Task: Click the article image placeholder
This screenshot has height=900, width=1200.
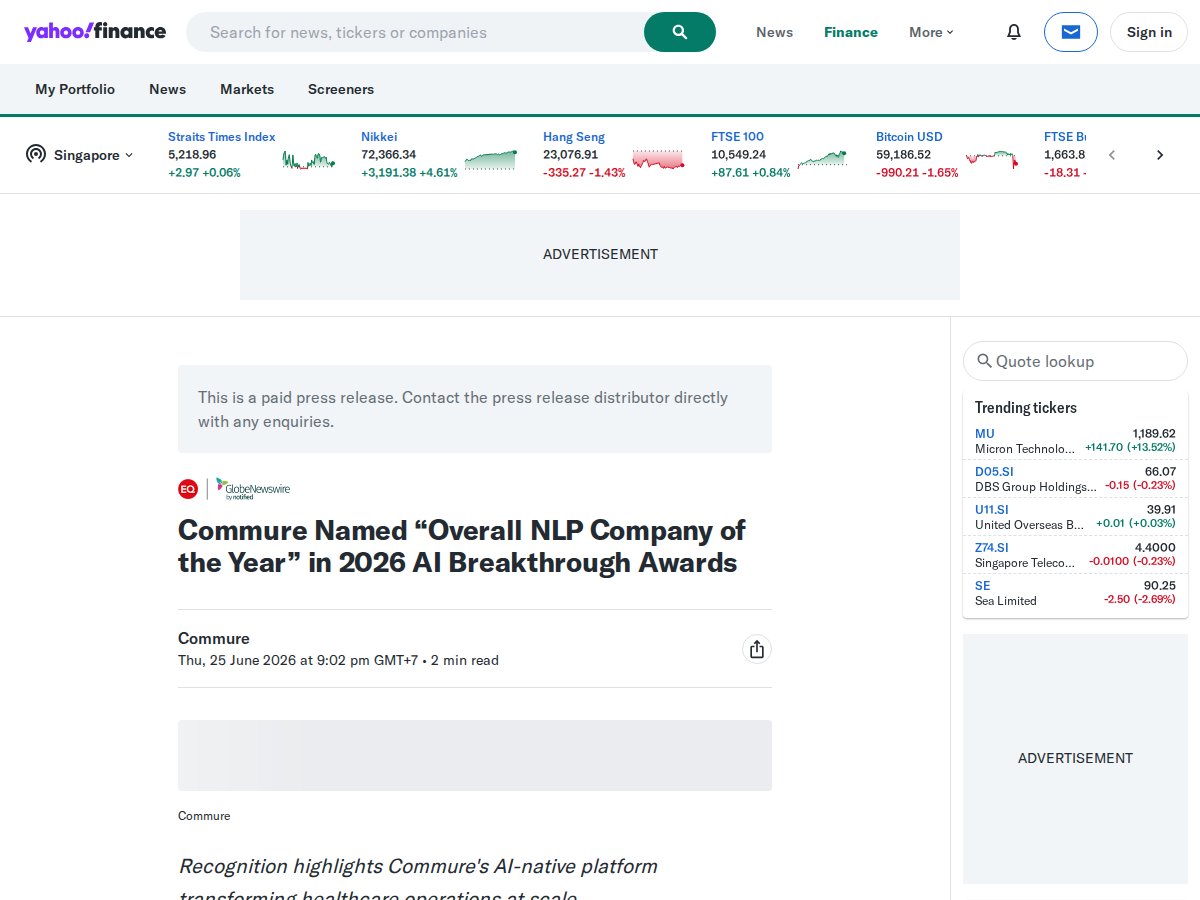Action: [x=475, y=755]
